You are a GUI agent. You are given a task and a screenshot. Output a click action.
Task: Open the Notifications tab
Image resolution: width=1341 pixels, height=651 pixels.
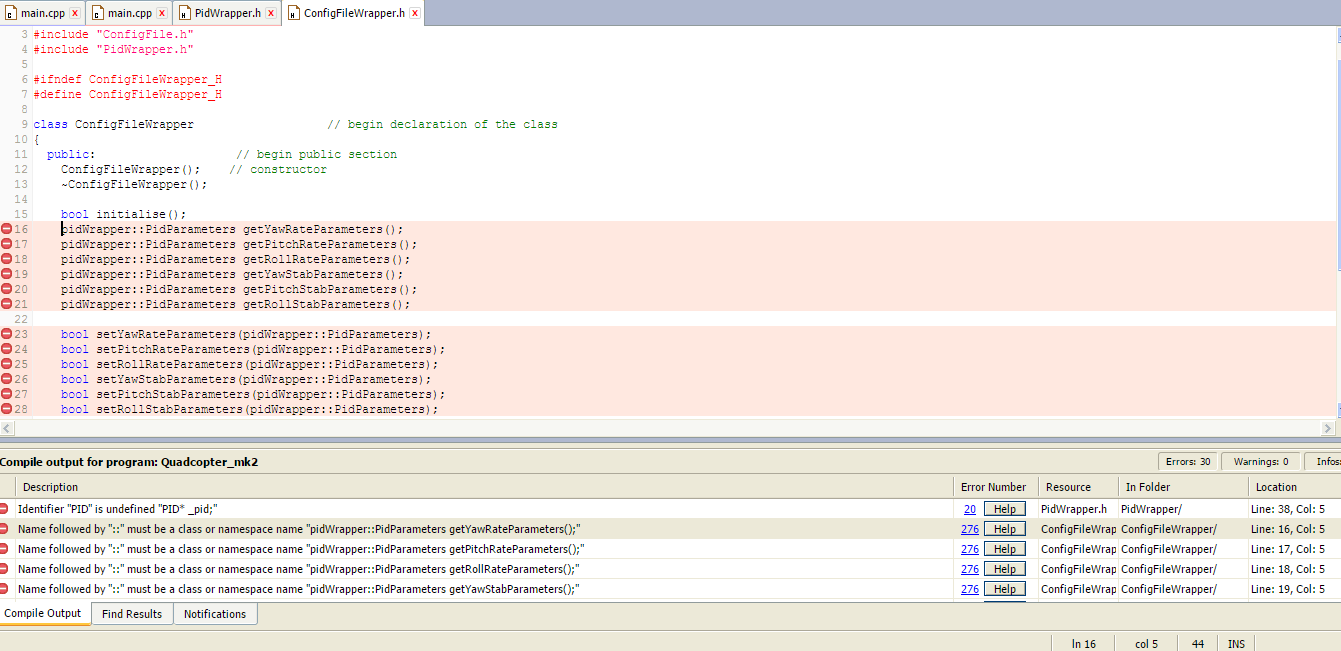(x=215, y=614)
